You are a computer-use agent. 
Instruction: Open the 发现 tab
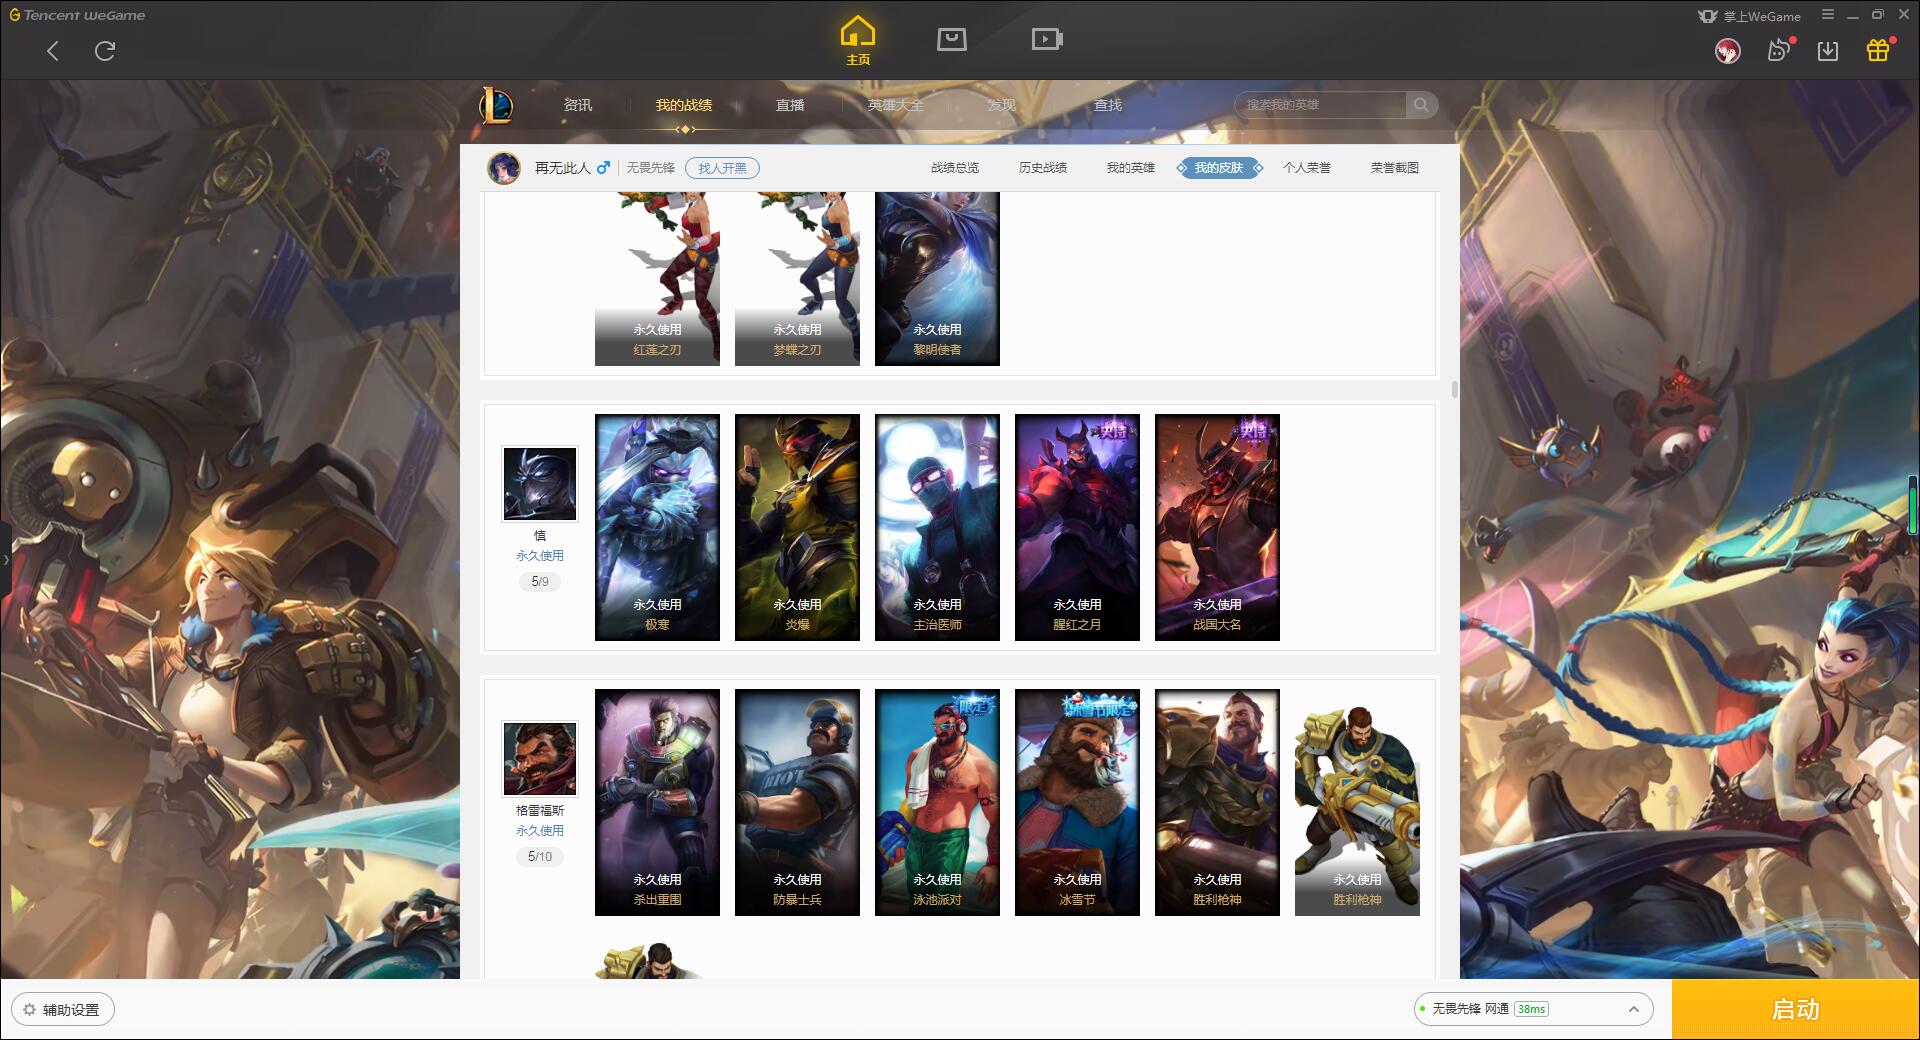click(1001, 105)
